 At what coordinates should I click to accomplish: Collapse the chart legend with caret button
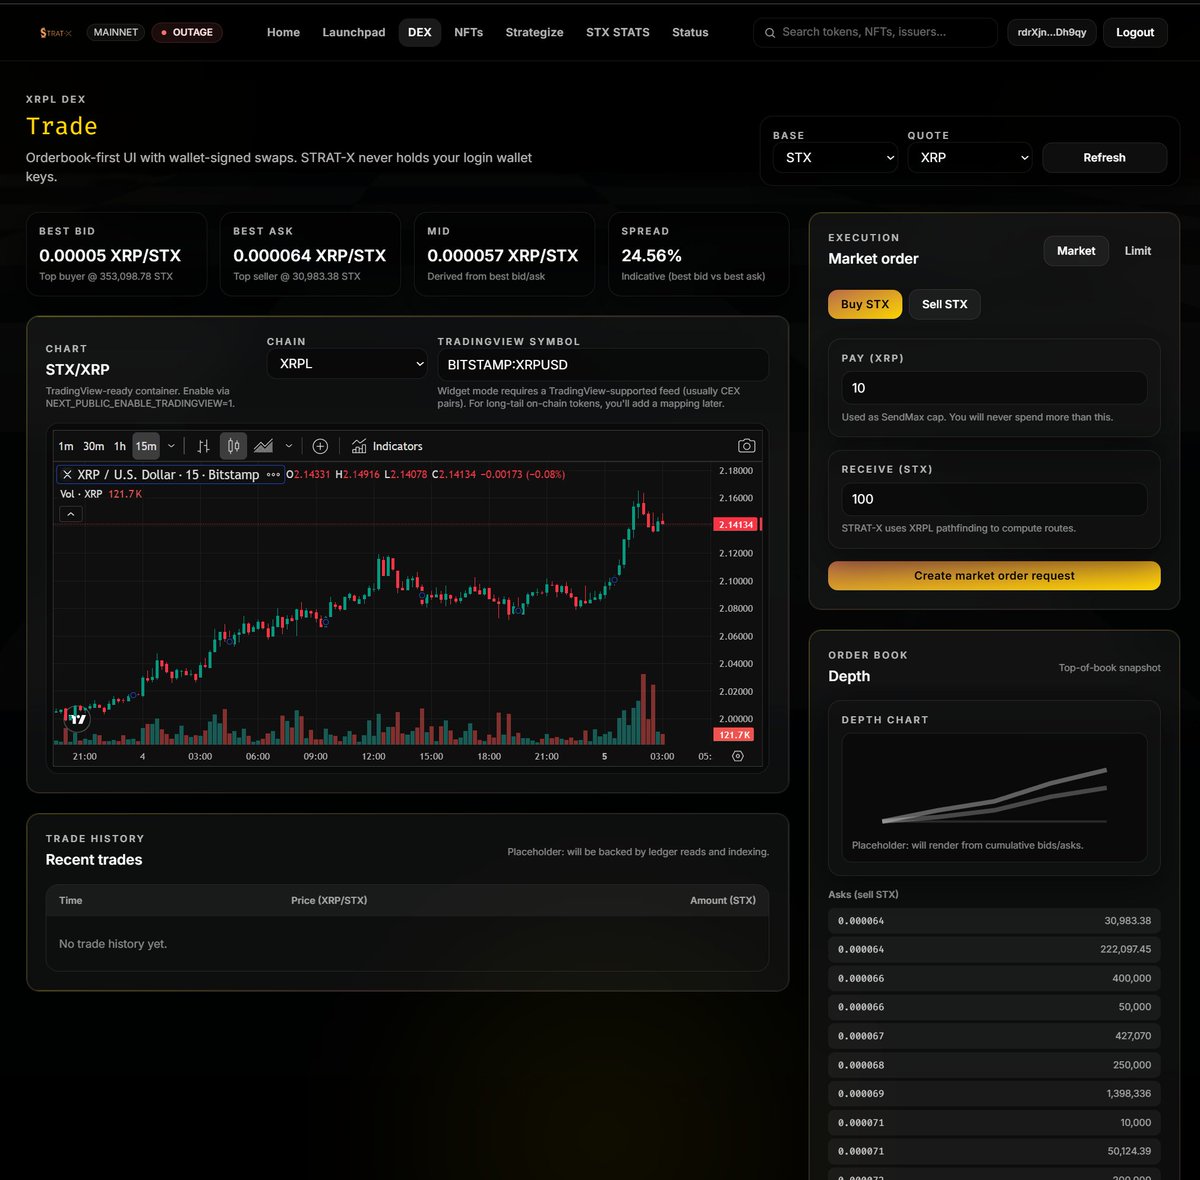pos(71,514)
